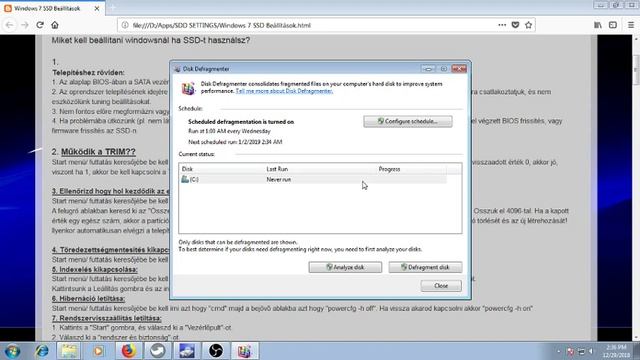Image resolution: width=640 pixels, height=360 pixels.
Task: Switch to Disk Defragmenter taskbar icon
Action: [x=244, y=351]
